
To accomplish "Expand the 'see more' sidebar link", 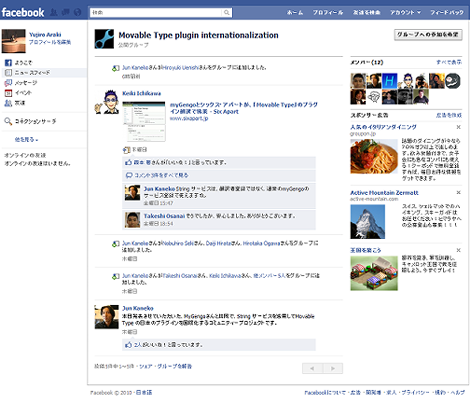I will [26, 140].
